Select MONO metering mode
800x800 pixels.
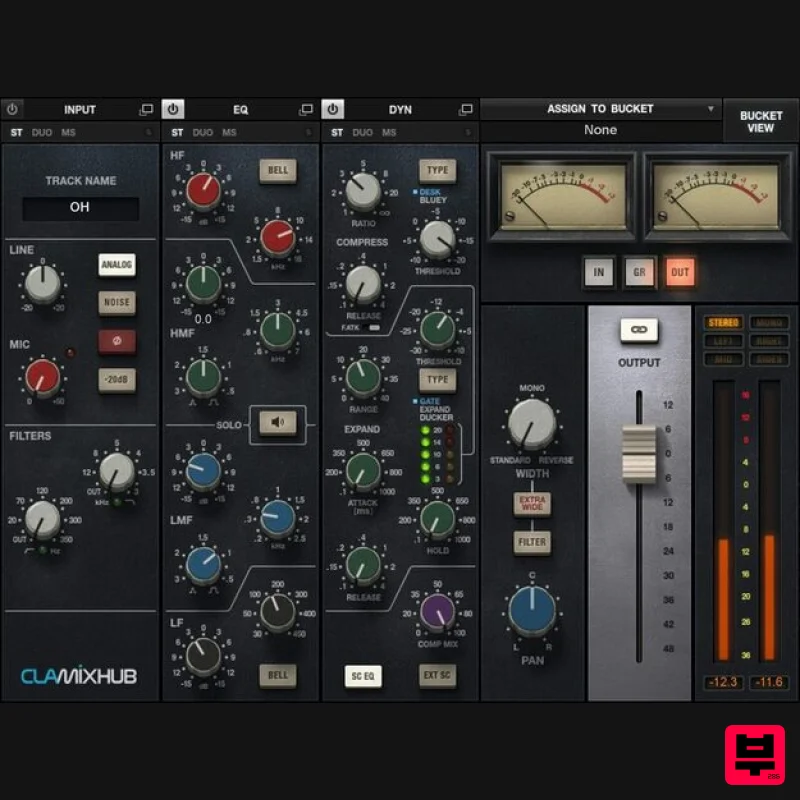click(769, 322)
